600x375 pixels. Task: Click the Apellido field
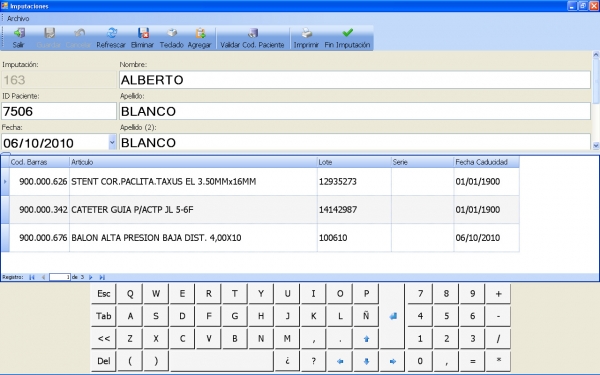click(355, 111)
